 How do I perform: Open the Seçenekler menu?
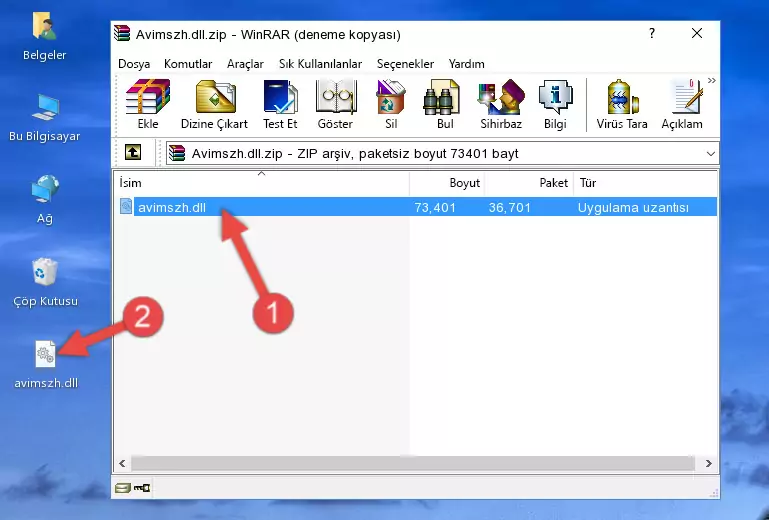[x=405, y=64]
